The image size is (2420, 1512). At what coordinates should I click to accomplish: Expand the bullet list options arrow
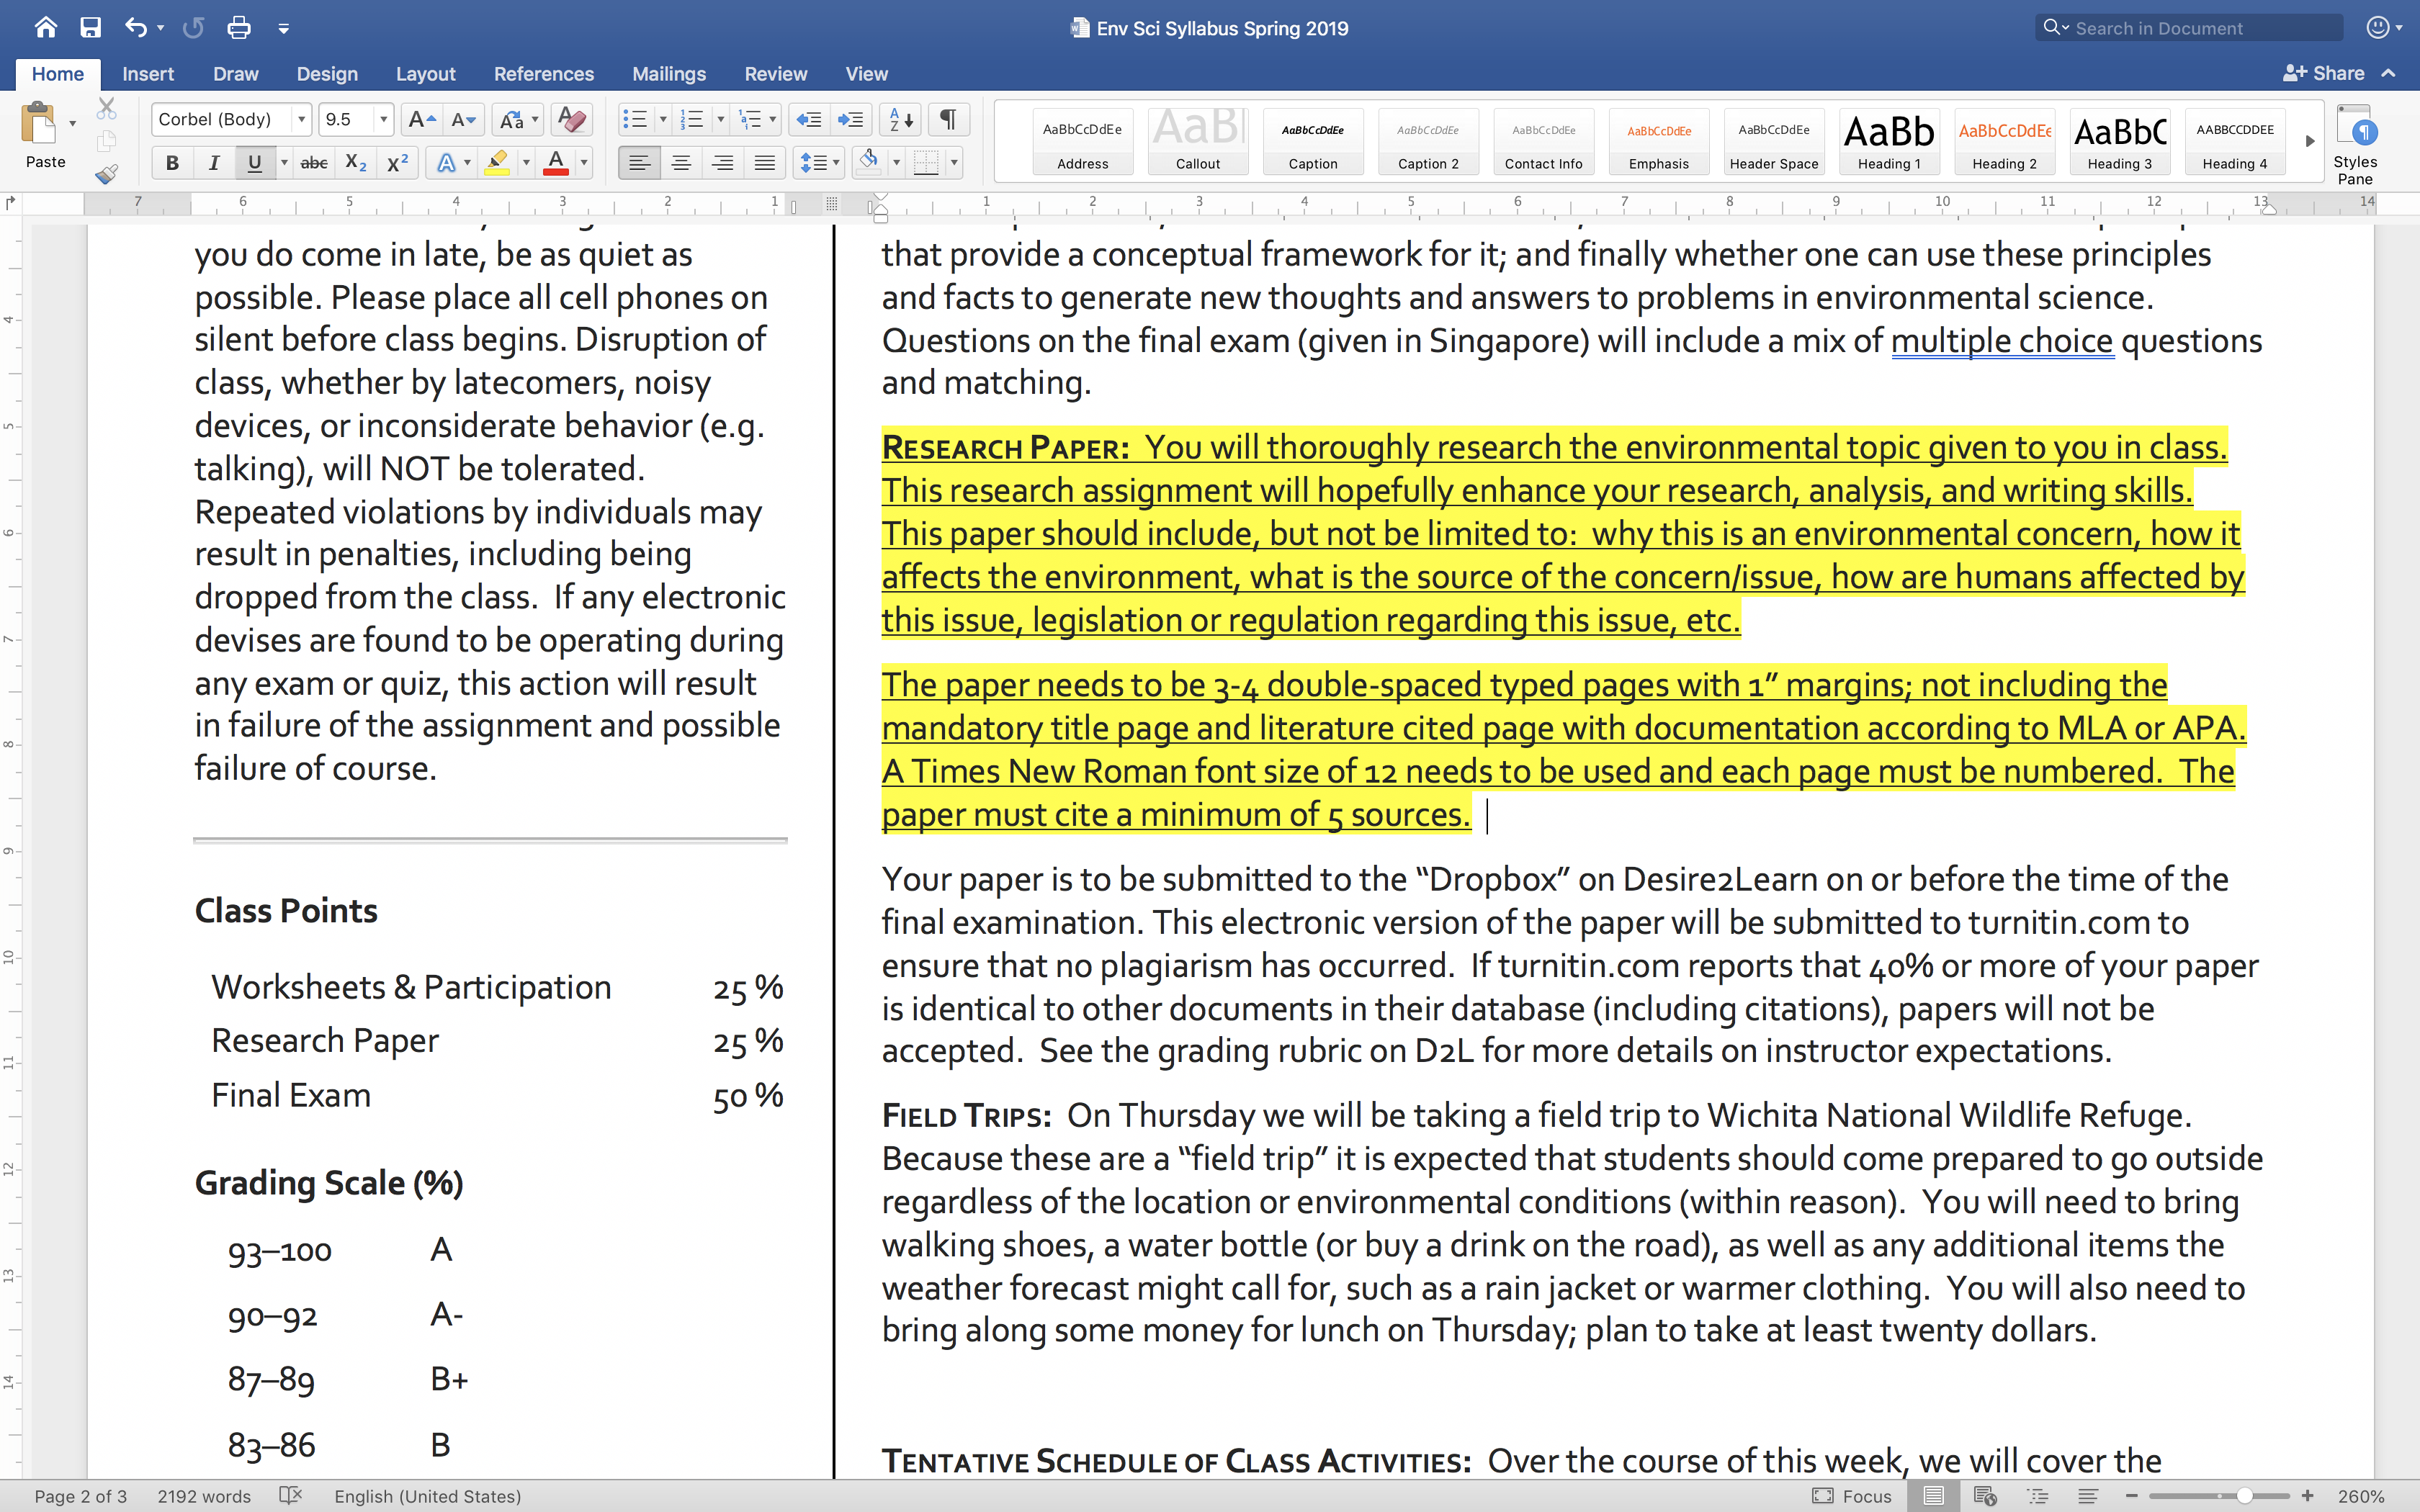(662, 120)
